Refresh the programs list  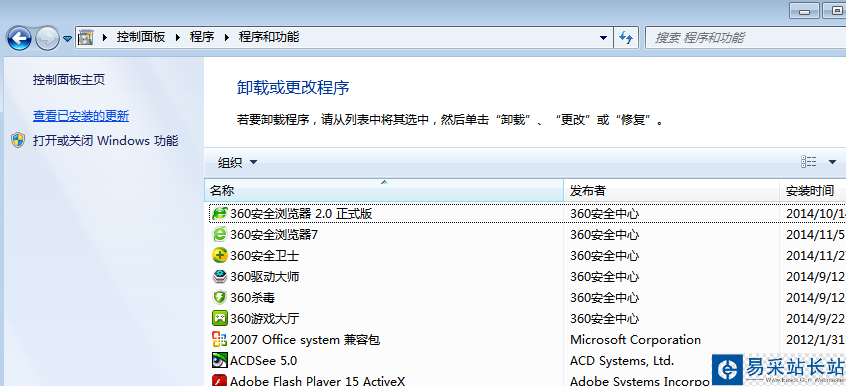[626, 38]
